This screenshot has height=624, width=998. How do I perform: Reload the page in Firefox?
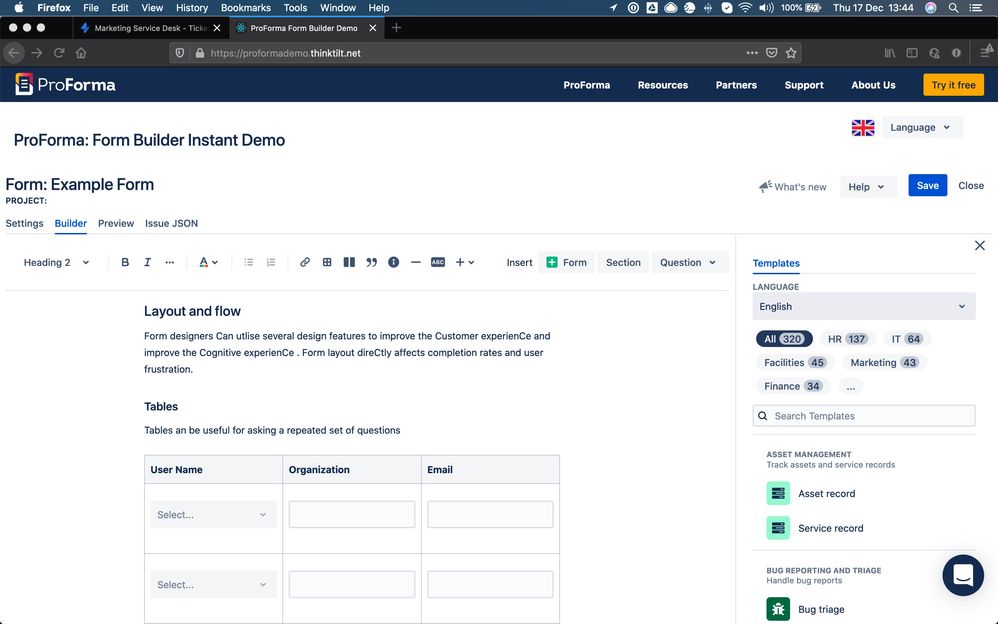(x=59, y=53)
